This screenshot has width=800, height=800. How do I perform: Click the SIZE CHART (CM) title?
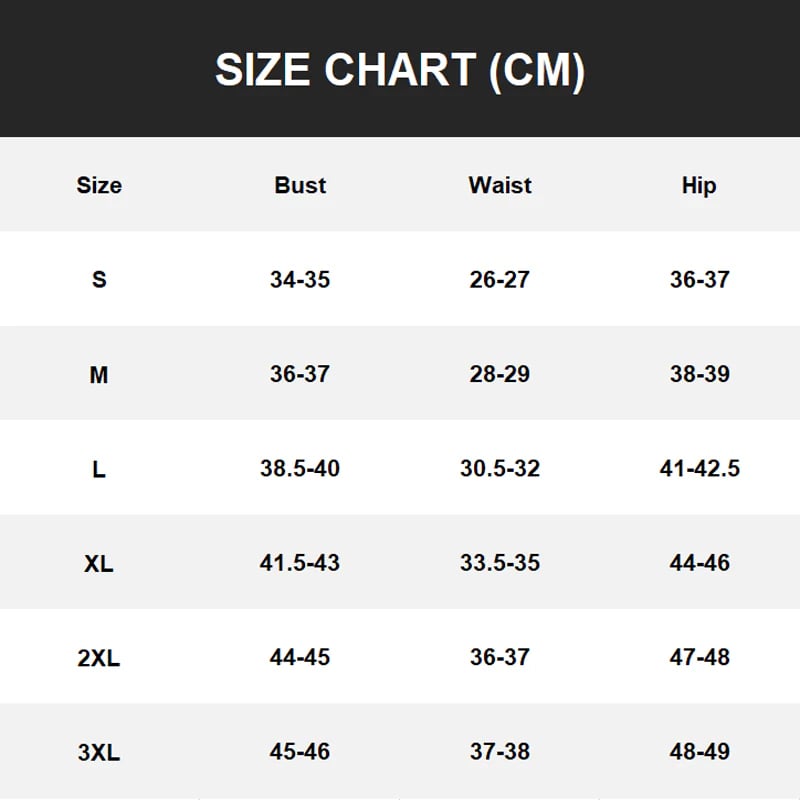400,70
